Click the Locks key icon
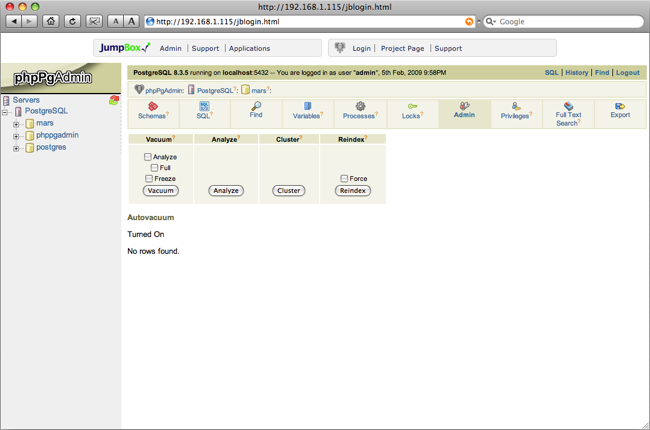Image resolution: width=650 pixels, height=430 pixels. pyautogui.click(x=412, y=107)
